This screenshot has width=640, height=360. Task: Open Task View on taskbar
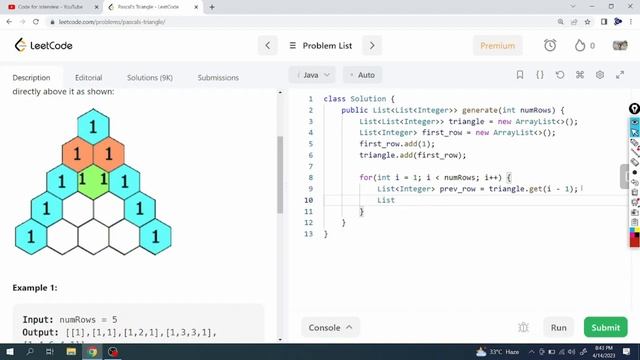pos(50,351)
